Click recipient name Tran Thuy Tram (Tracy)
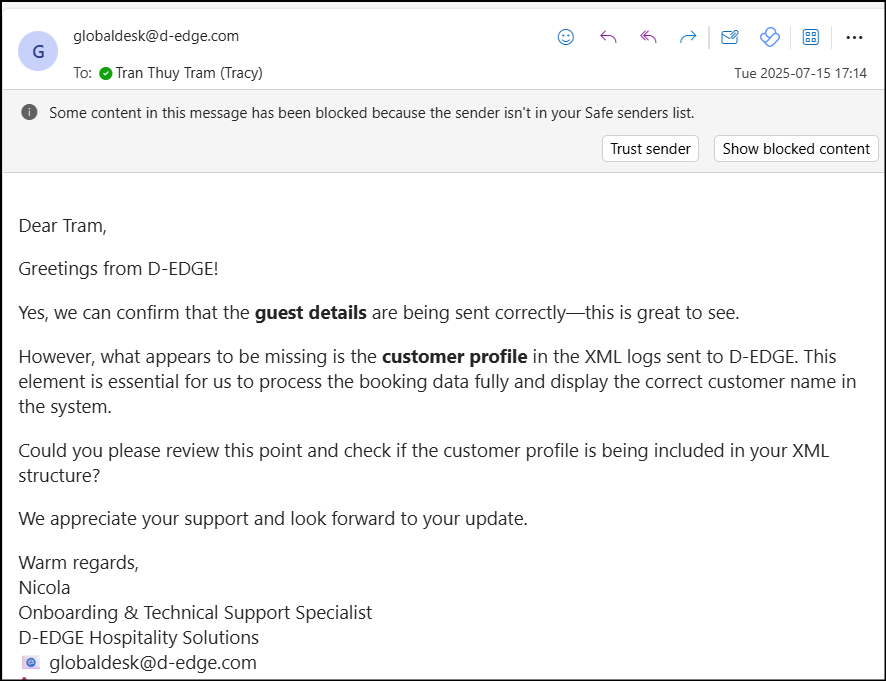 [x=189, y=73]
